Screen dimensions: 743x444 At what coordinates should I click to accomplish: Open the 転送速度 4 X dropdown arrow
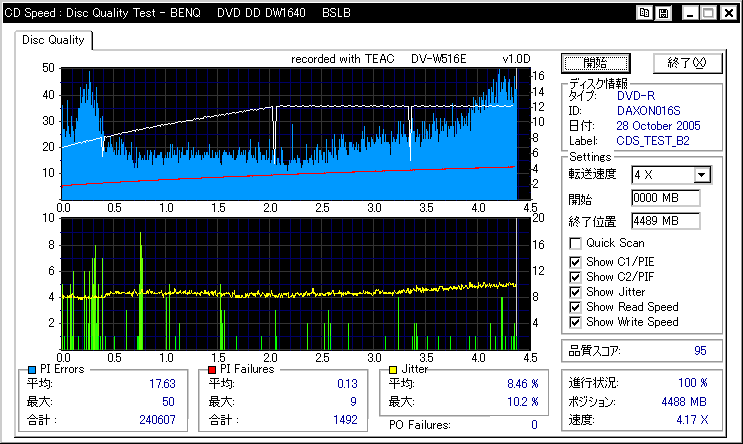702,175
